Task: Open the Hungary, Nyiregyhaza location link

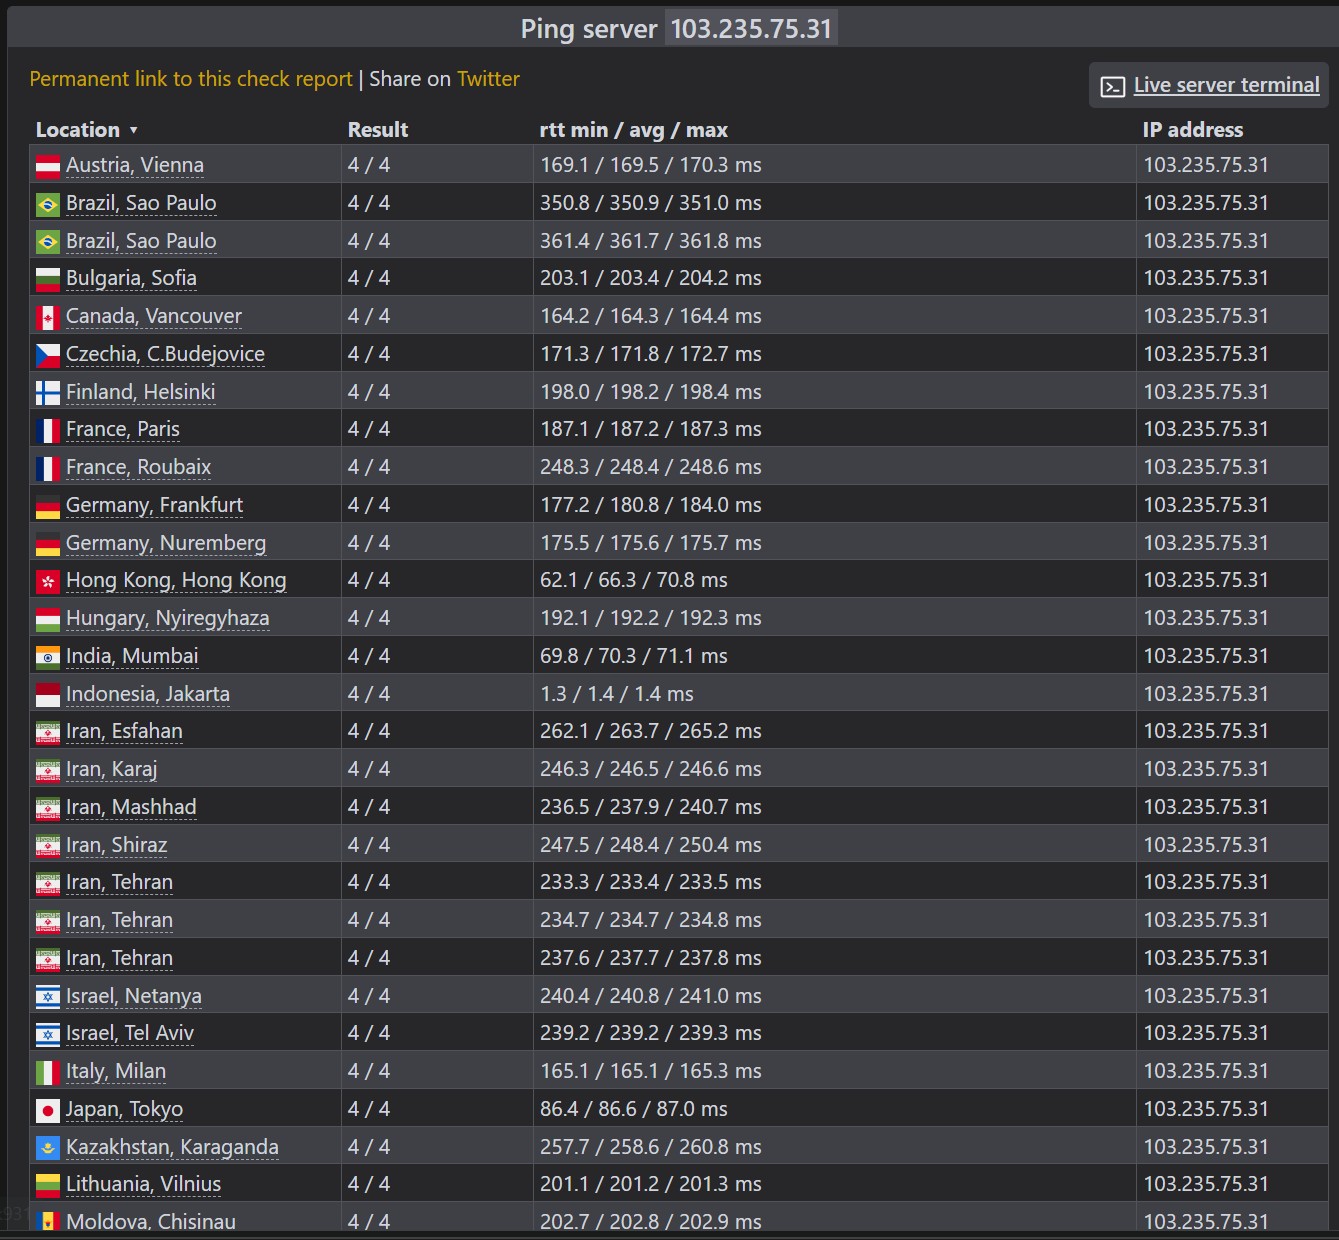Action: 168,618
